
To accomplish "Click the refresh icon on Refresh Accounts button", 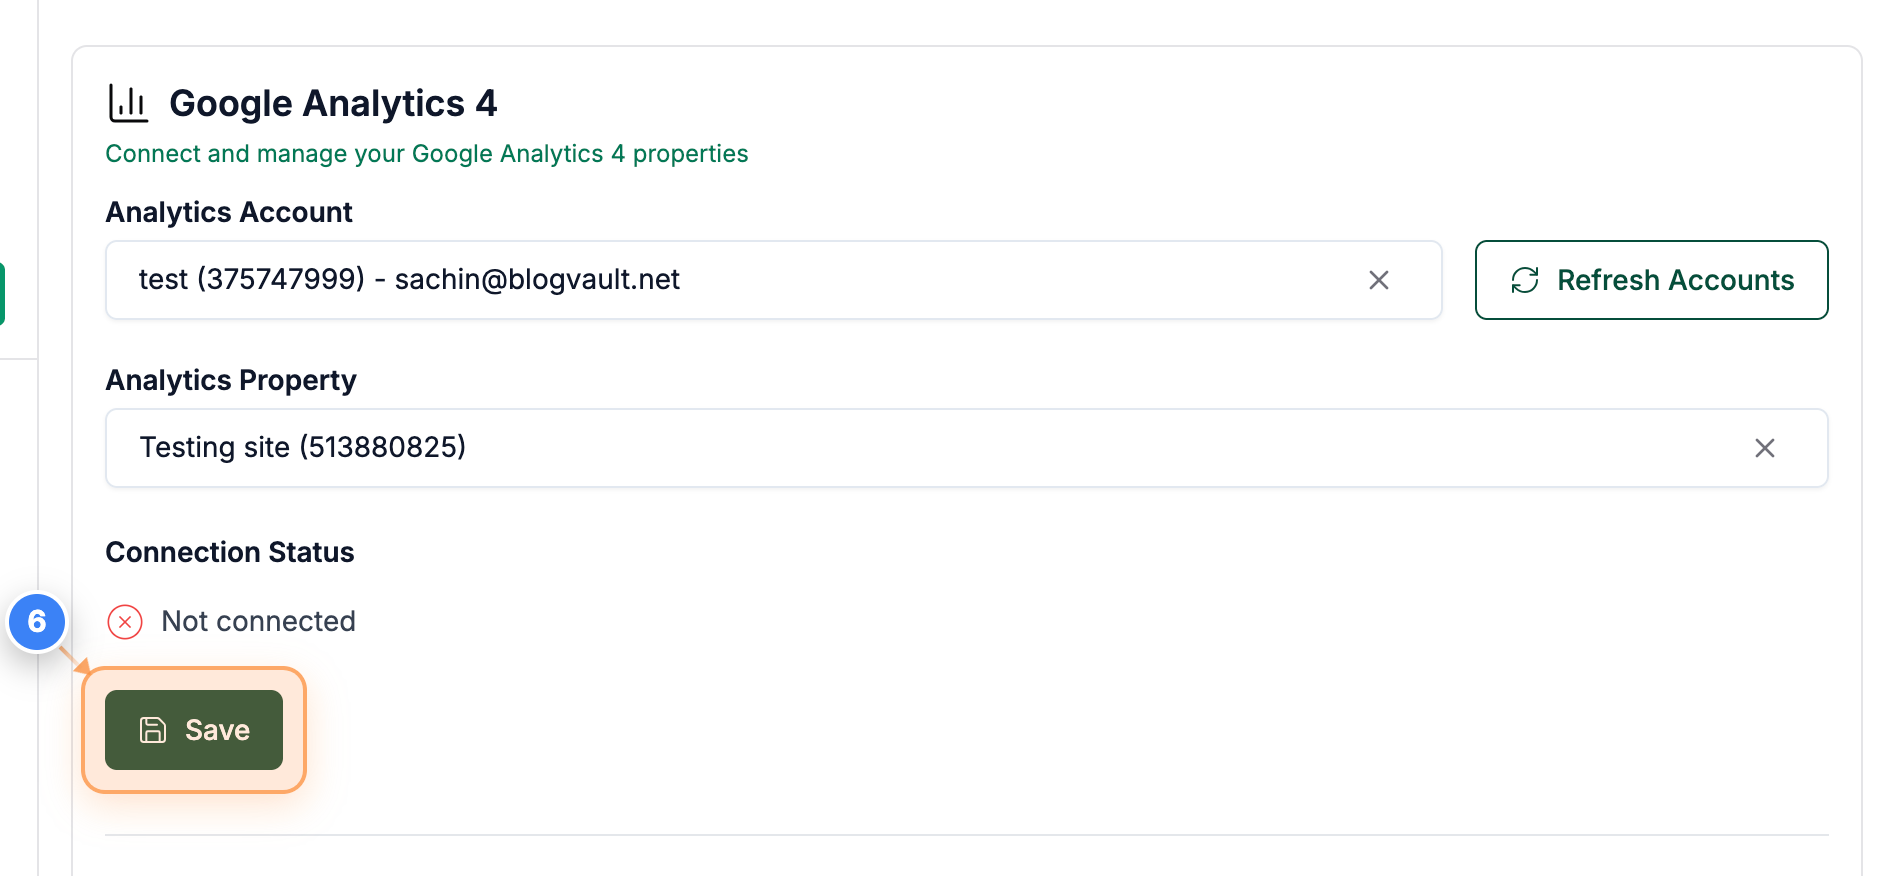I will pos(1524,280).
